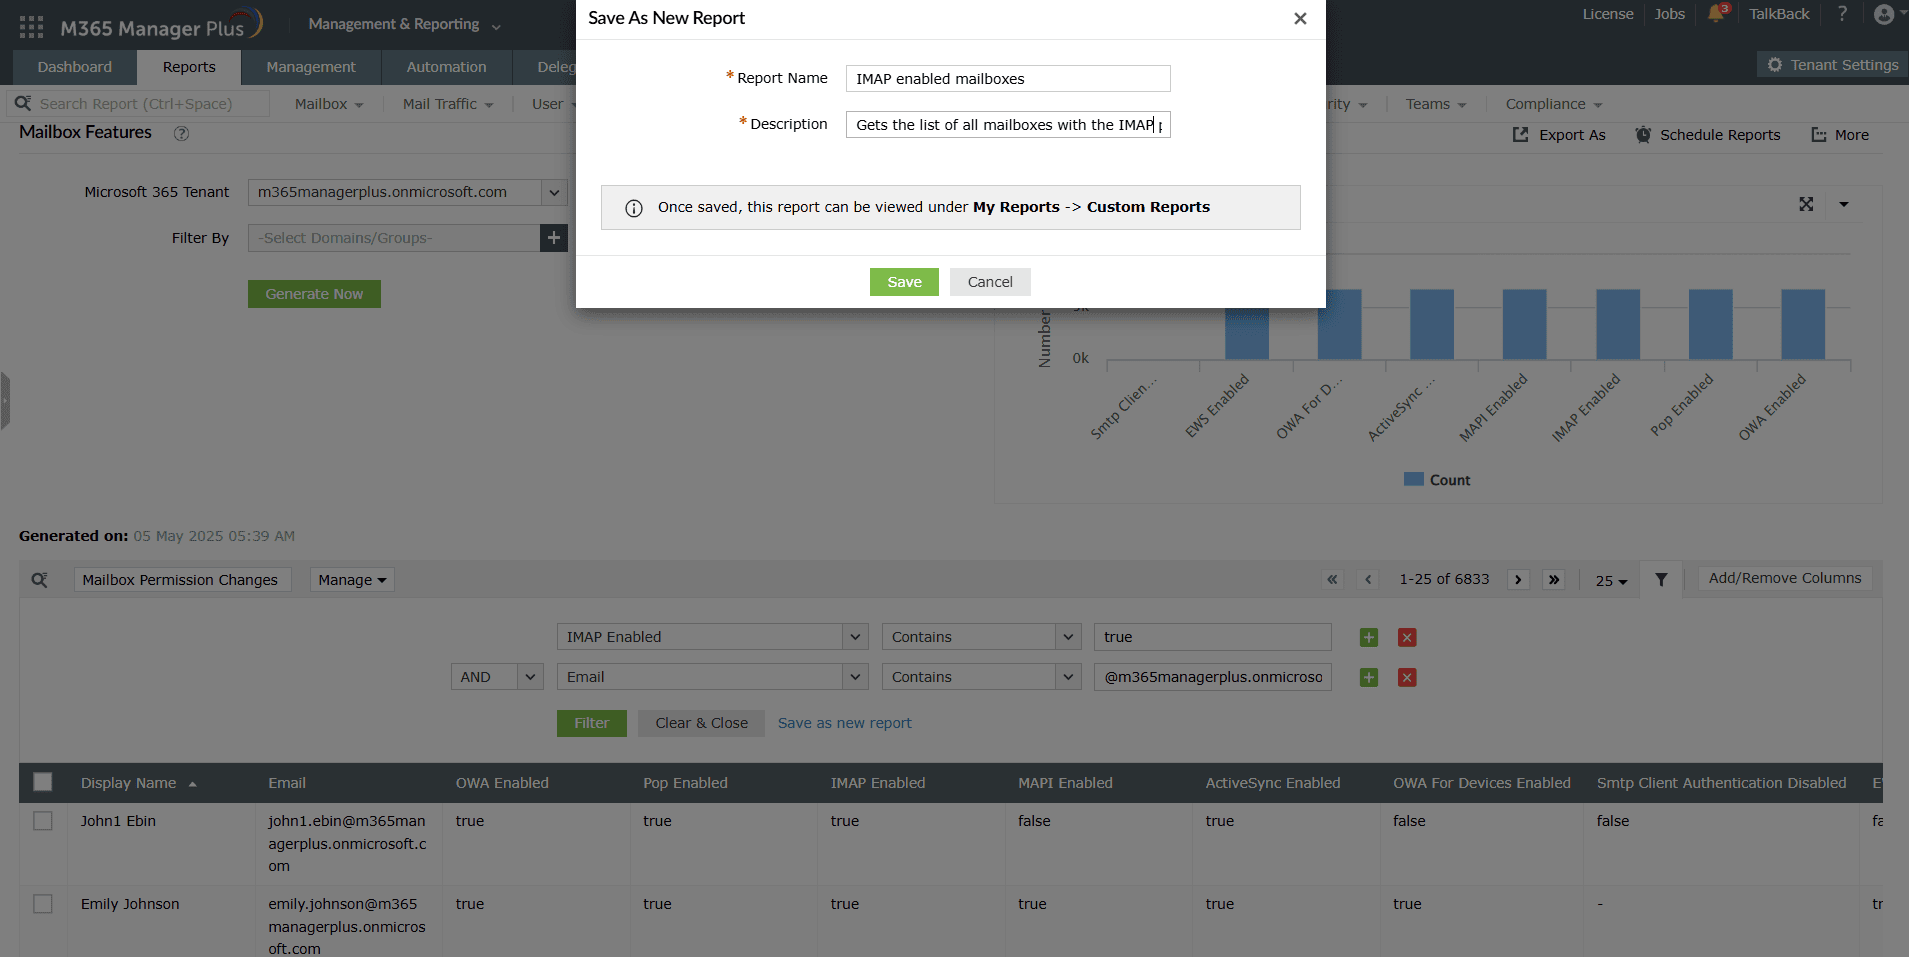The width and height of the screenshot is (1909, 957).
Task: Open Schedule Reports
Action: point(1707,134)
